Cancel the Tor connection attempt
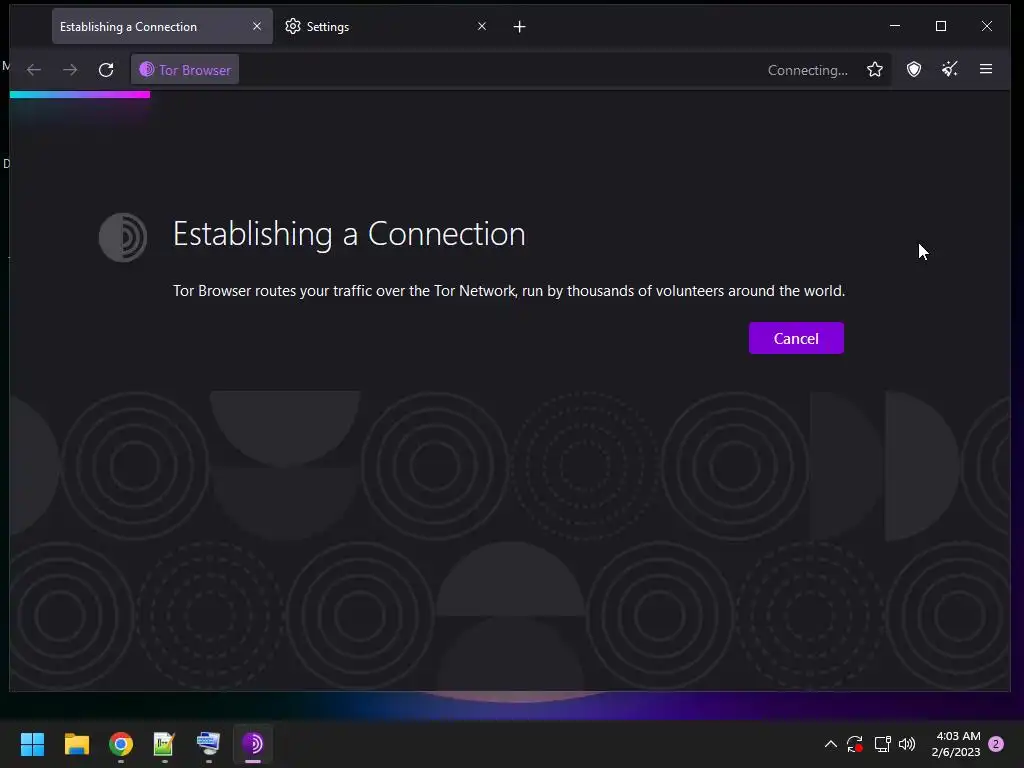This screenshot has width=1024, height=768. tap(795, 338)
